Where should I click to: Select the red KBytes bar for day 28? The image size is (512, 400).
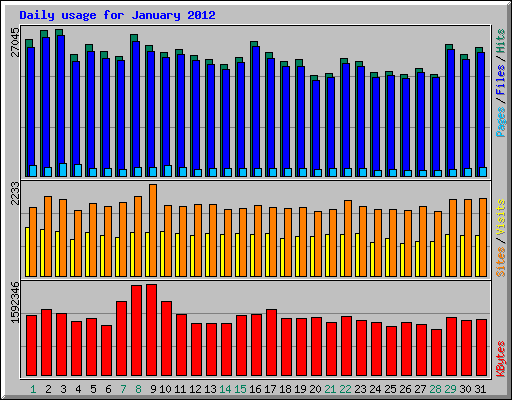pyautogui.click(x=437, y=353)
